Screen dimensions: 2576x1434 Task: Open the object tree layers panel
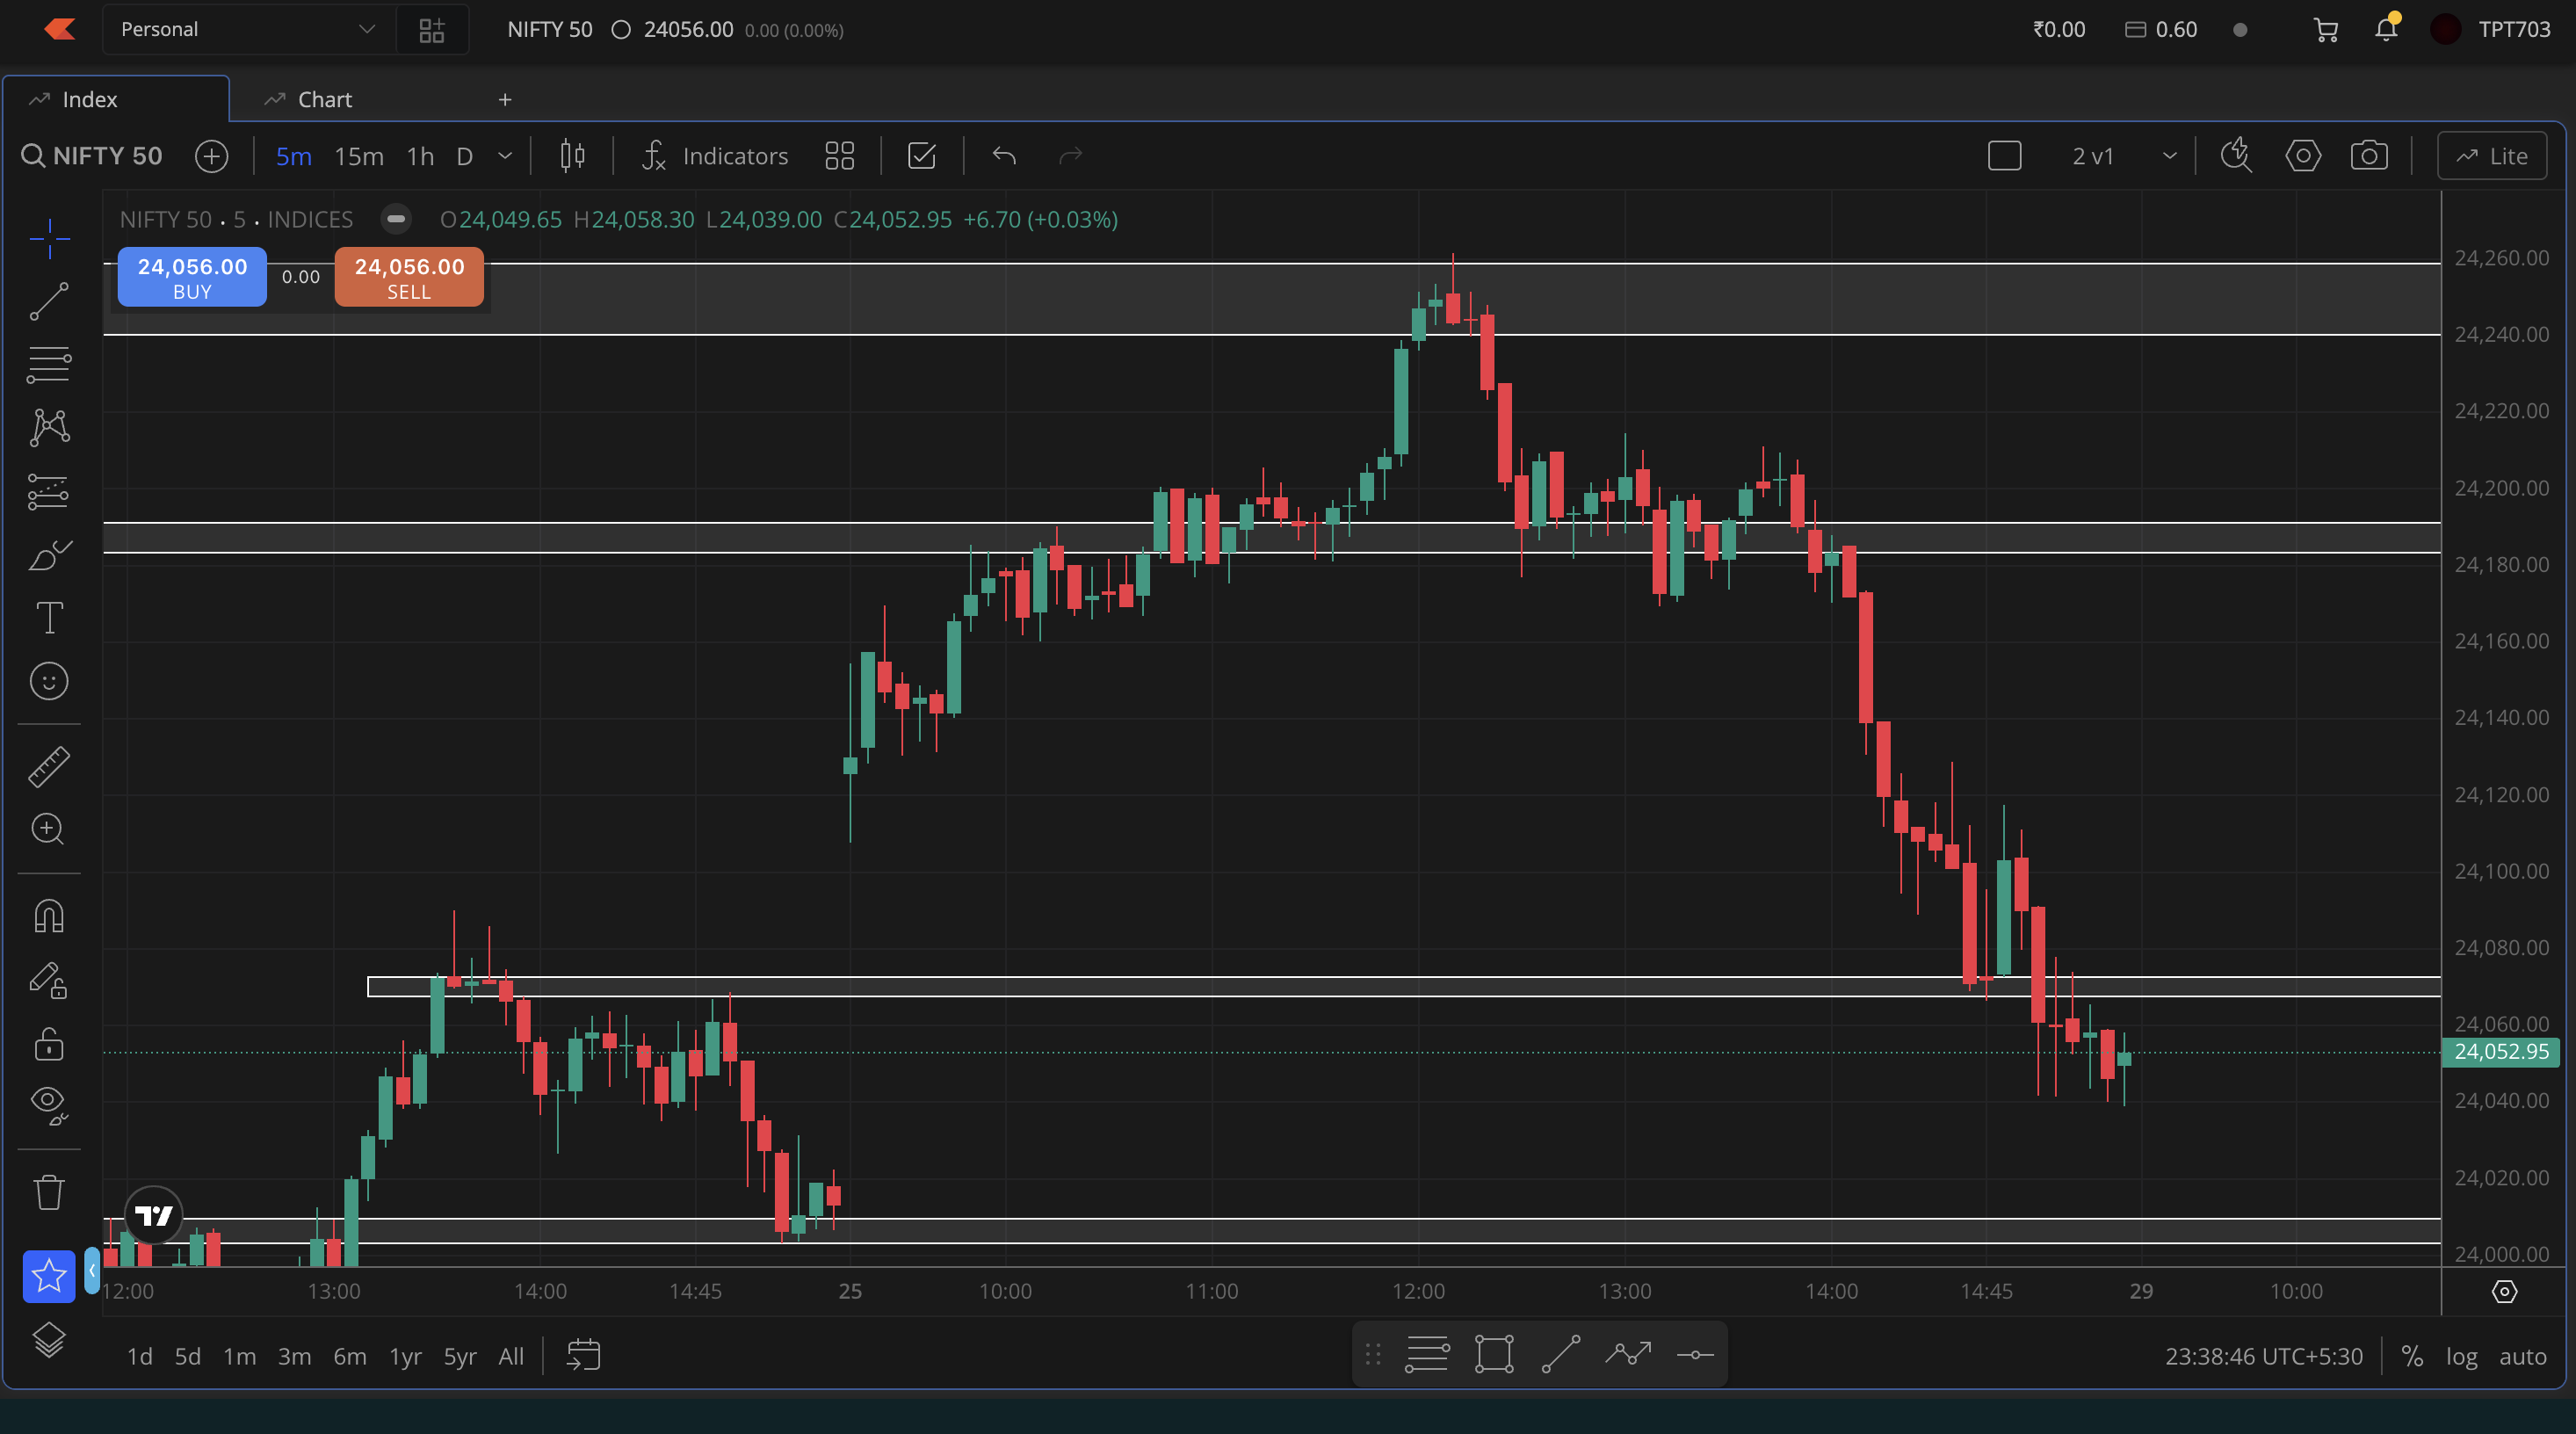click(x=49, y=1340)
